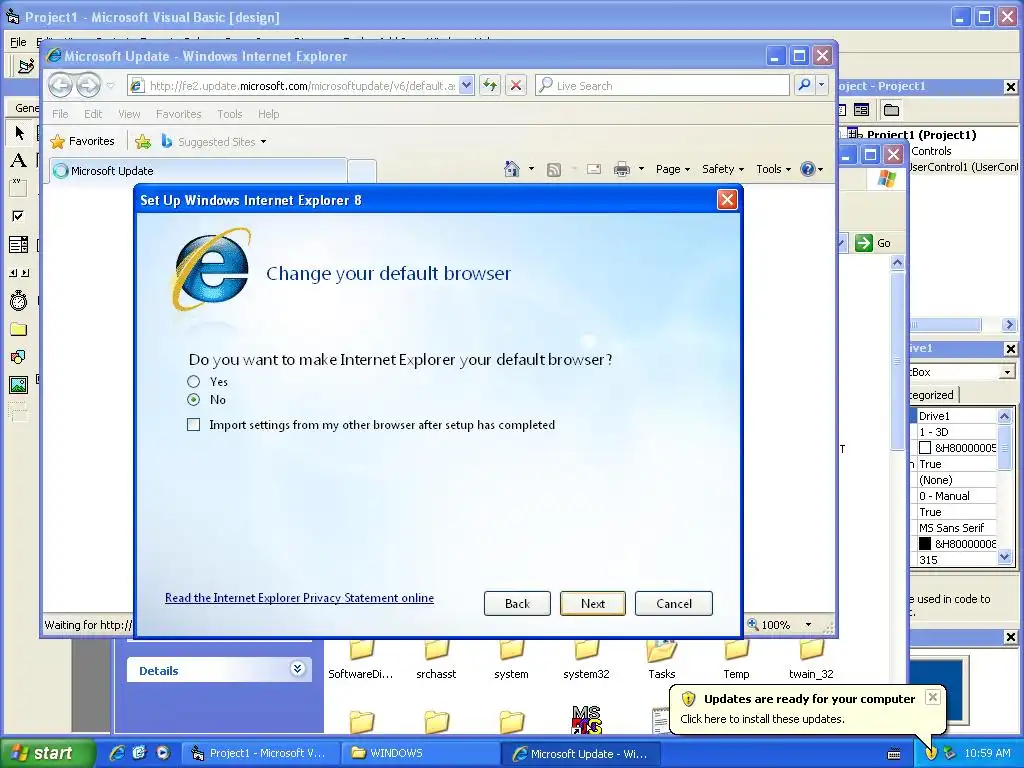1024x768 pixels.
Task: Open a new tab in Internet Explorer
Action: point(362,171)
